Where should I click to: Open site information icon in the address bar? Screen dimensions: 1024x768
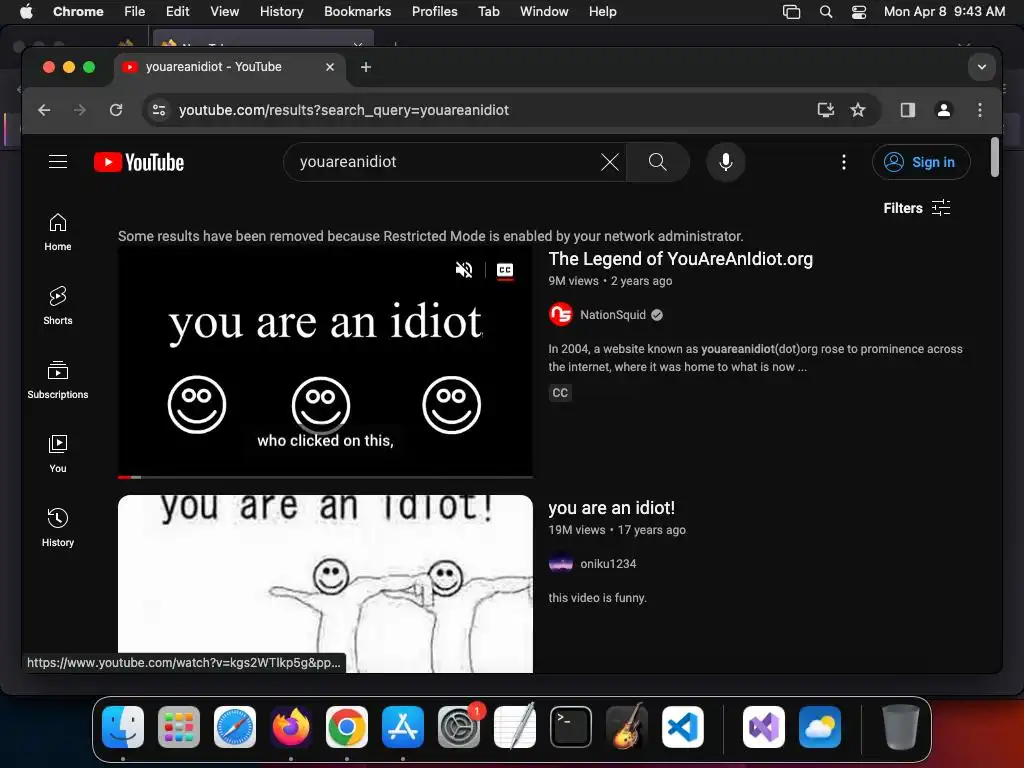[x=159, y=110]
